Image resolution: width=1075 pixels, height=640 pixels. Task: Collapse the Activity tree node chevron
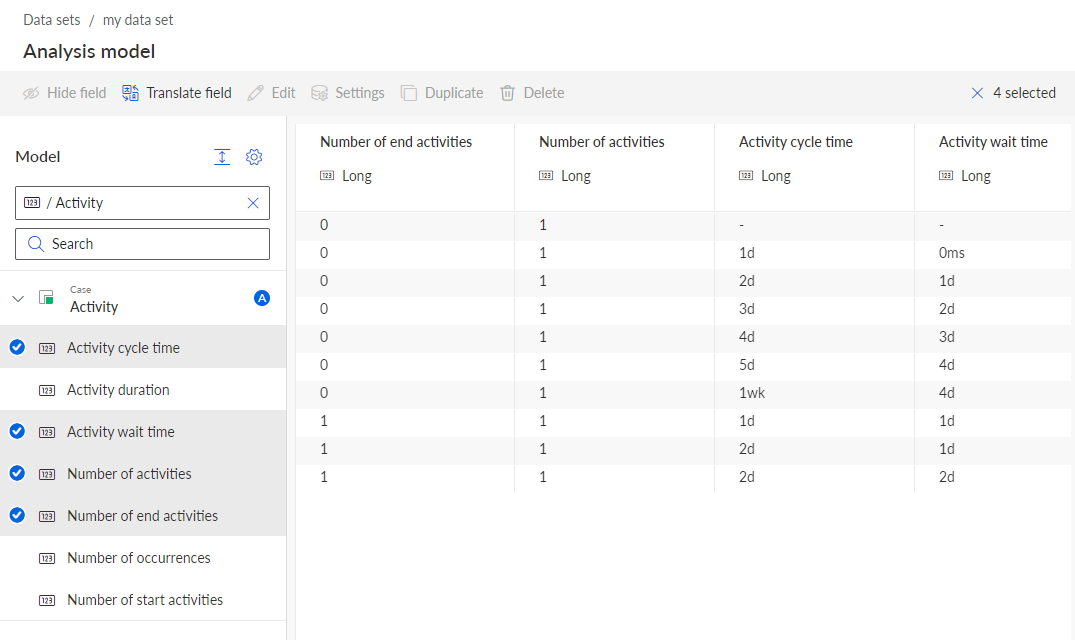tap(19, 299)
